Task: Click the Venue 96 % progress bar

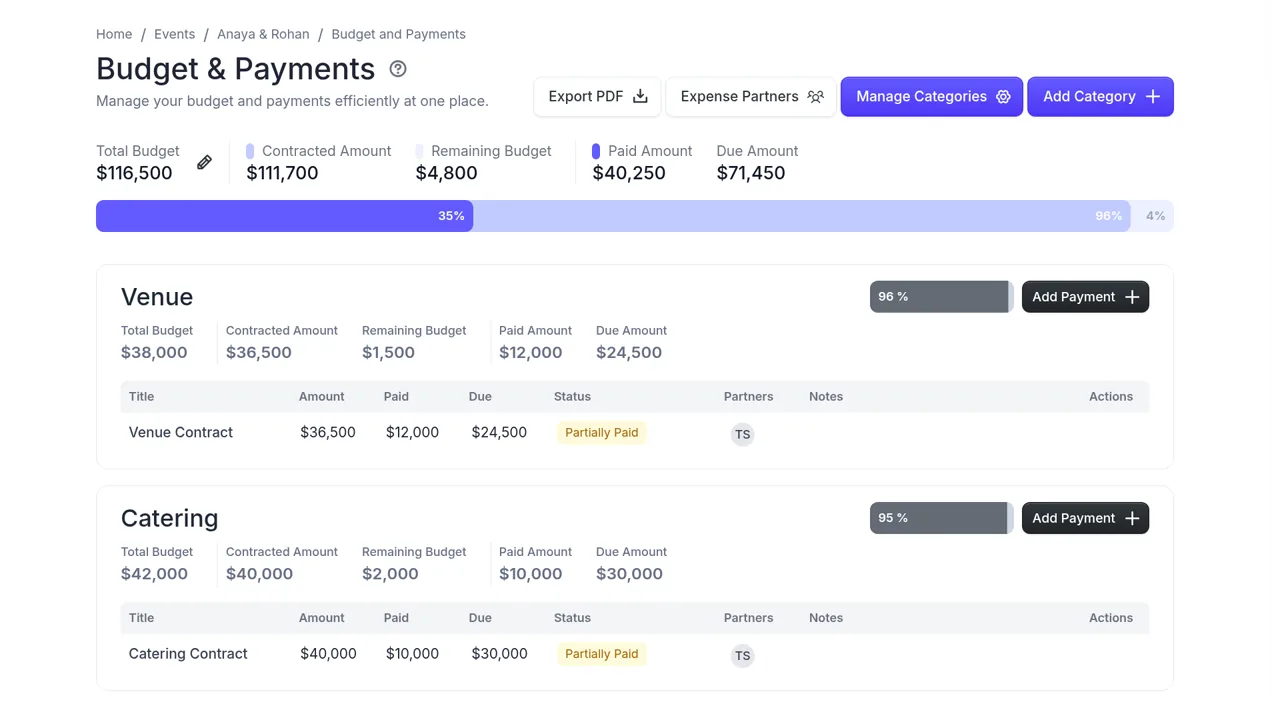Action: [941, 297]
